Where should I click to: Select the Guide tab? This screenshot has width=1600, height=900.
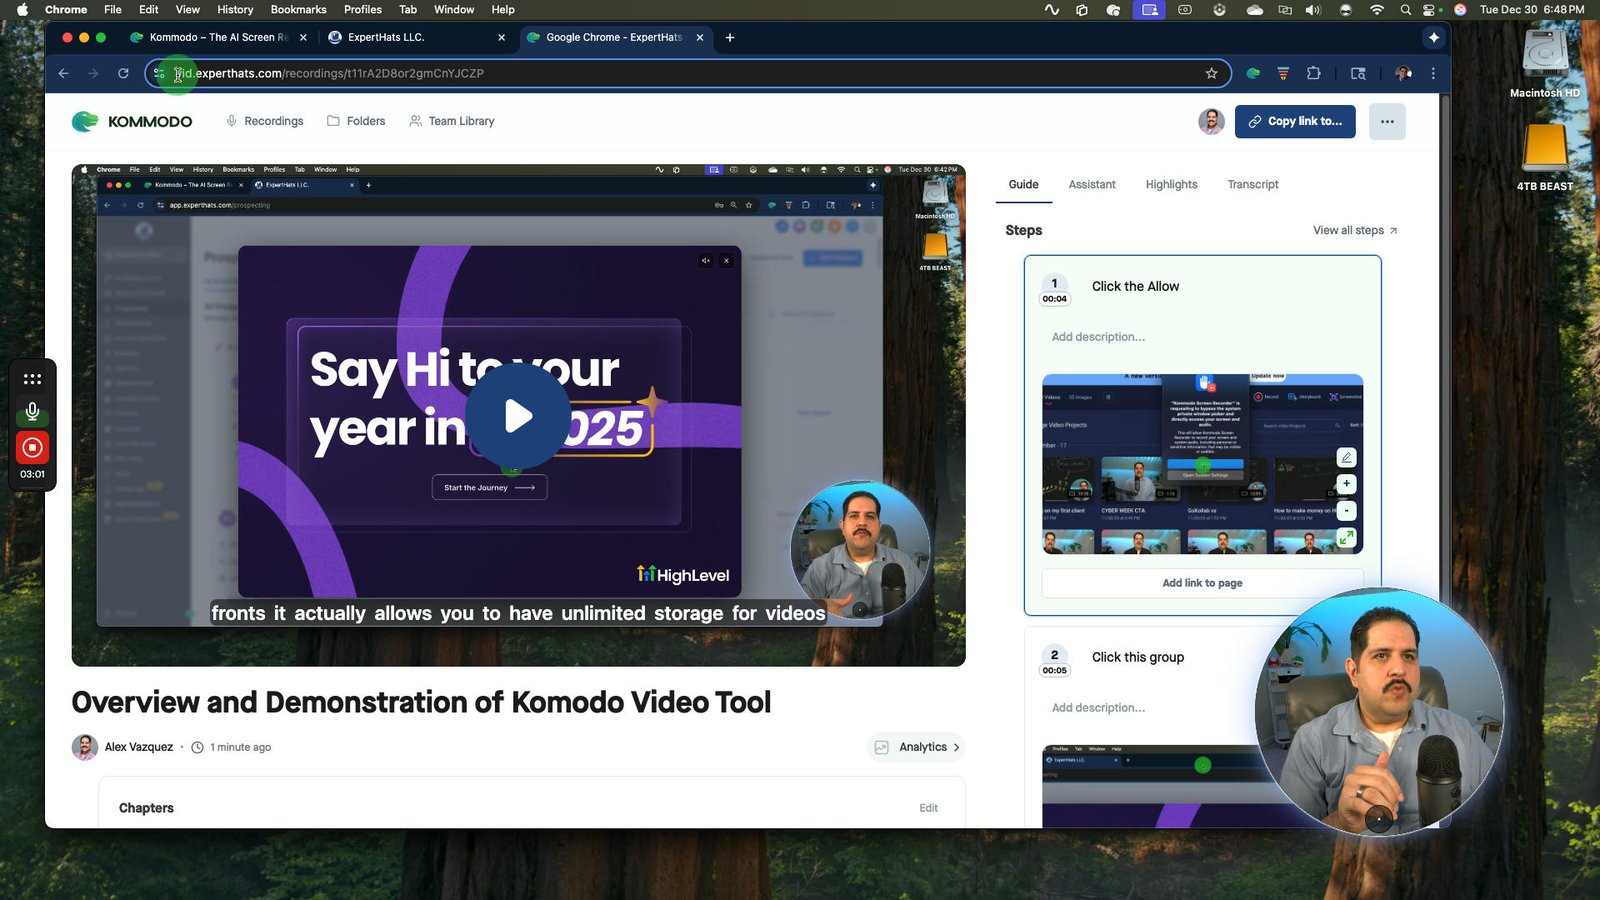(1023, 184)
